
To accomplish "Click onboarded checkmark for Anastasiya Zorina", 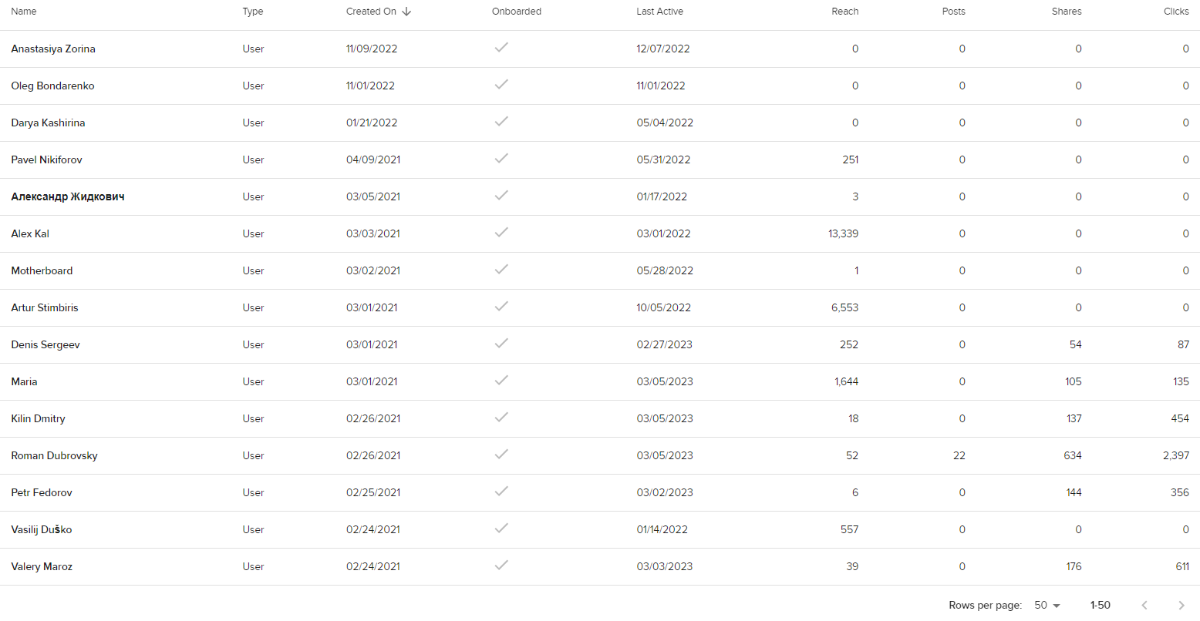I will coord(502,48).
